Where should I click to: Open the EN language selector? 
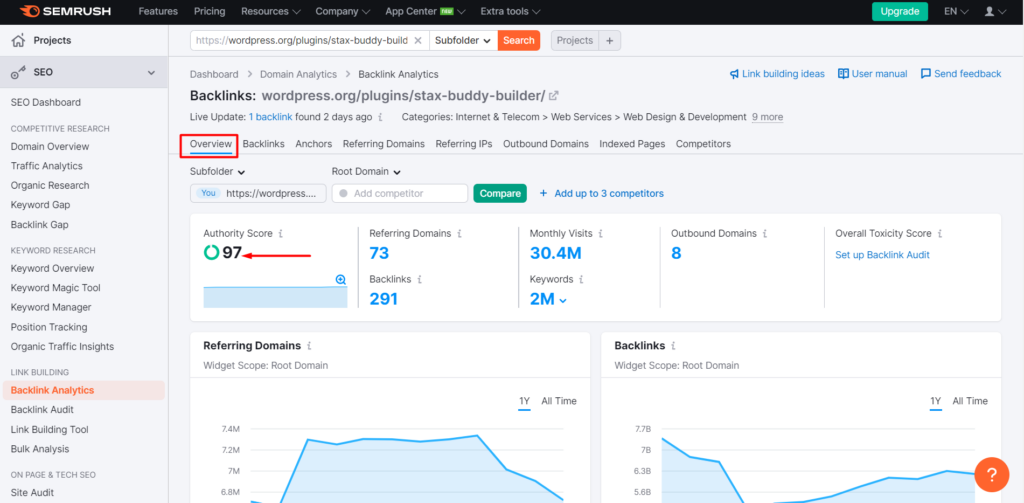tap(957, 11)
